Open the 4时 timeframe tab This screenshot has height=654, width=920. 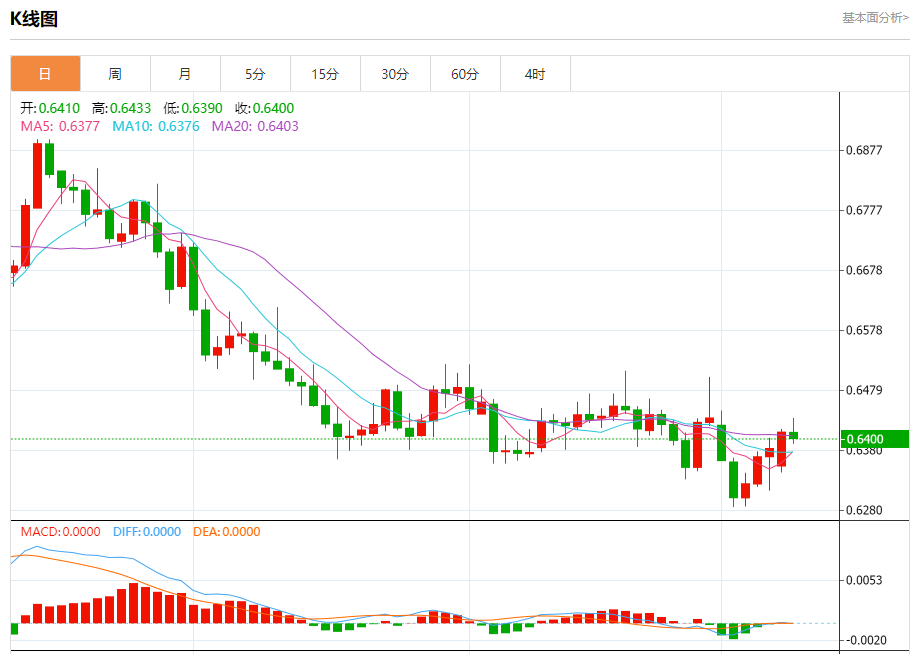click(535, 74)
